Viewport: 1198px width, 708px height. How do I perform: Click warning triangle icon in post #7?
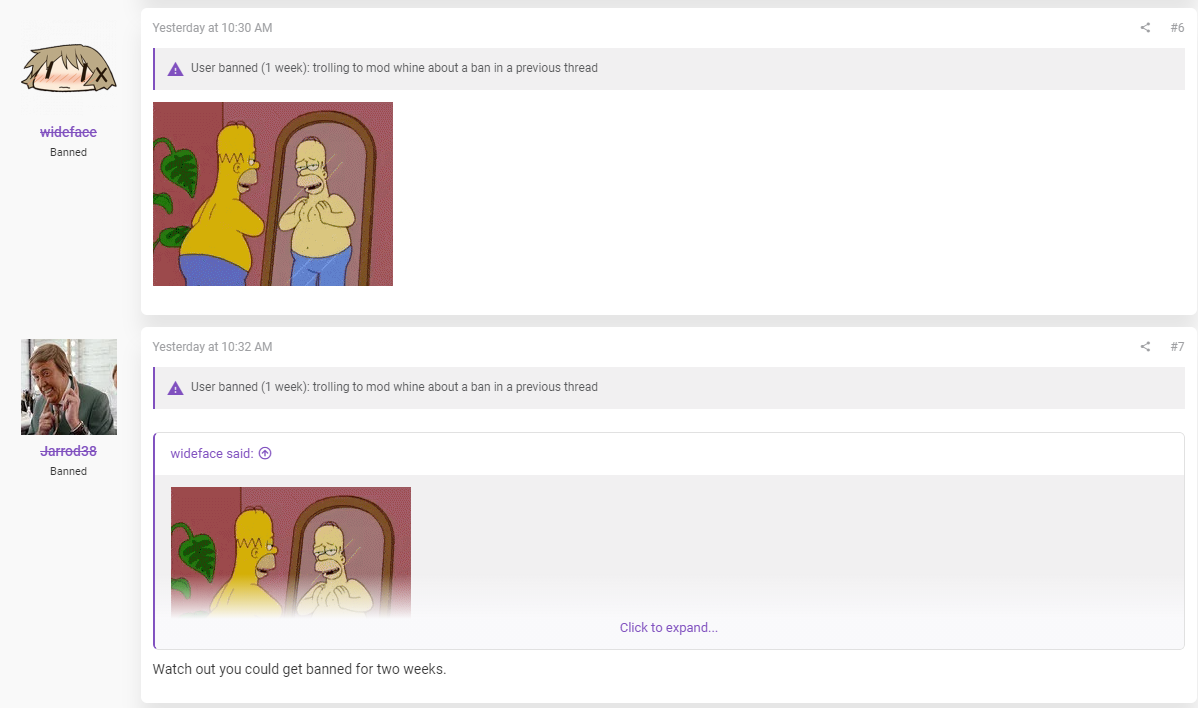click(x=175, y=388)
